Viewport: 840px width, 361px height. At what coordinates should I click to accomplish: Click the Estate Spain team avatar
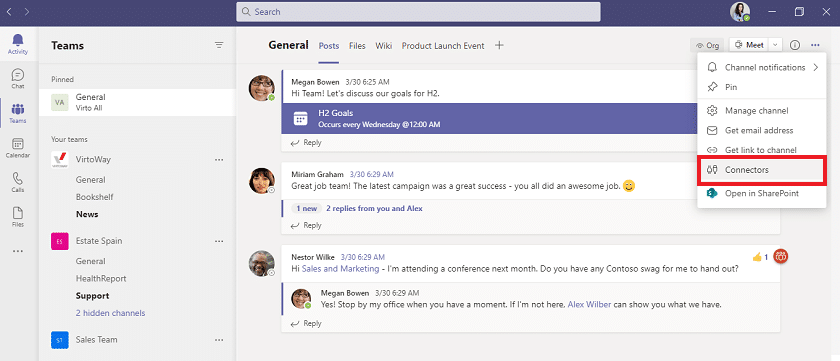click(59, 241)
